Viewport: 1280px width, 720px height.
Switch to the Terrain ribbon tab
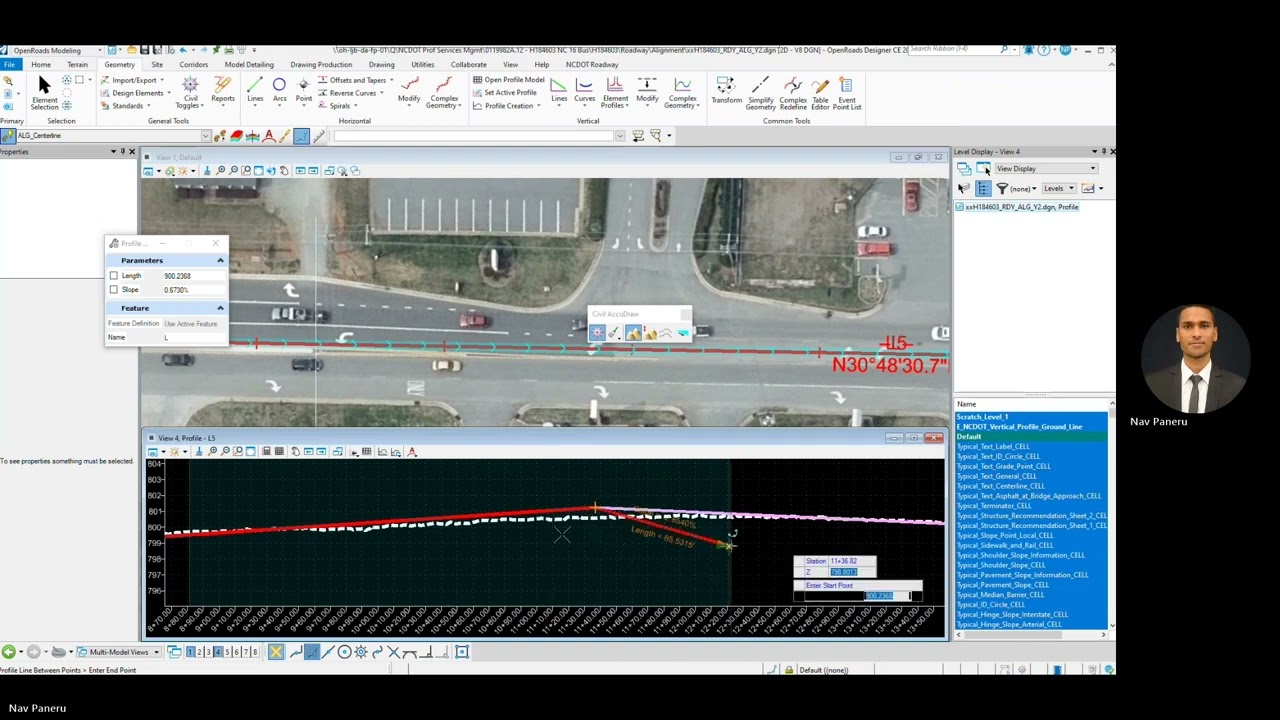pyautogui.click(x=77, y=65)
